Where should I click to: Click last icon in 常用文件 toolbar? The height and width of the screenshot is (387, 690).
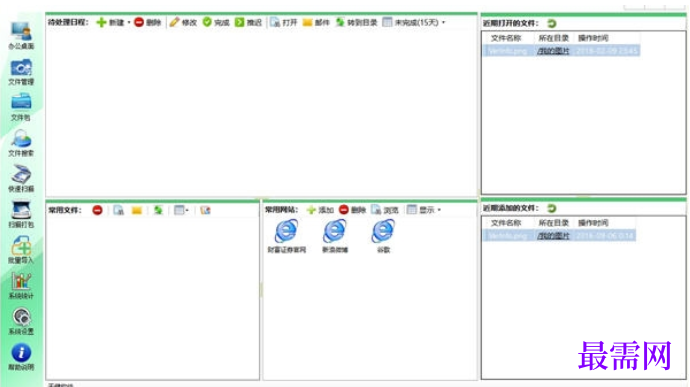pyautogui.click(x=205, y=210)
